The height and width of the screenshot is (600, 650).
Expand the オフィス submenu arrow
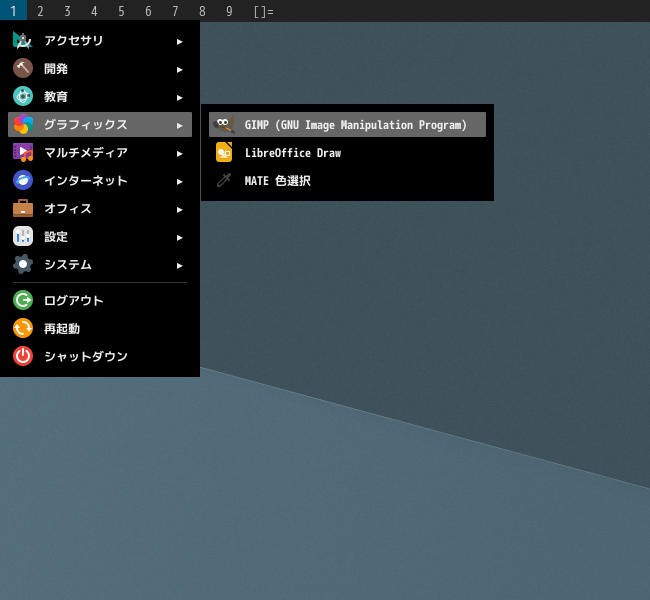[179, 210]
